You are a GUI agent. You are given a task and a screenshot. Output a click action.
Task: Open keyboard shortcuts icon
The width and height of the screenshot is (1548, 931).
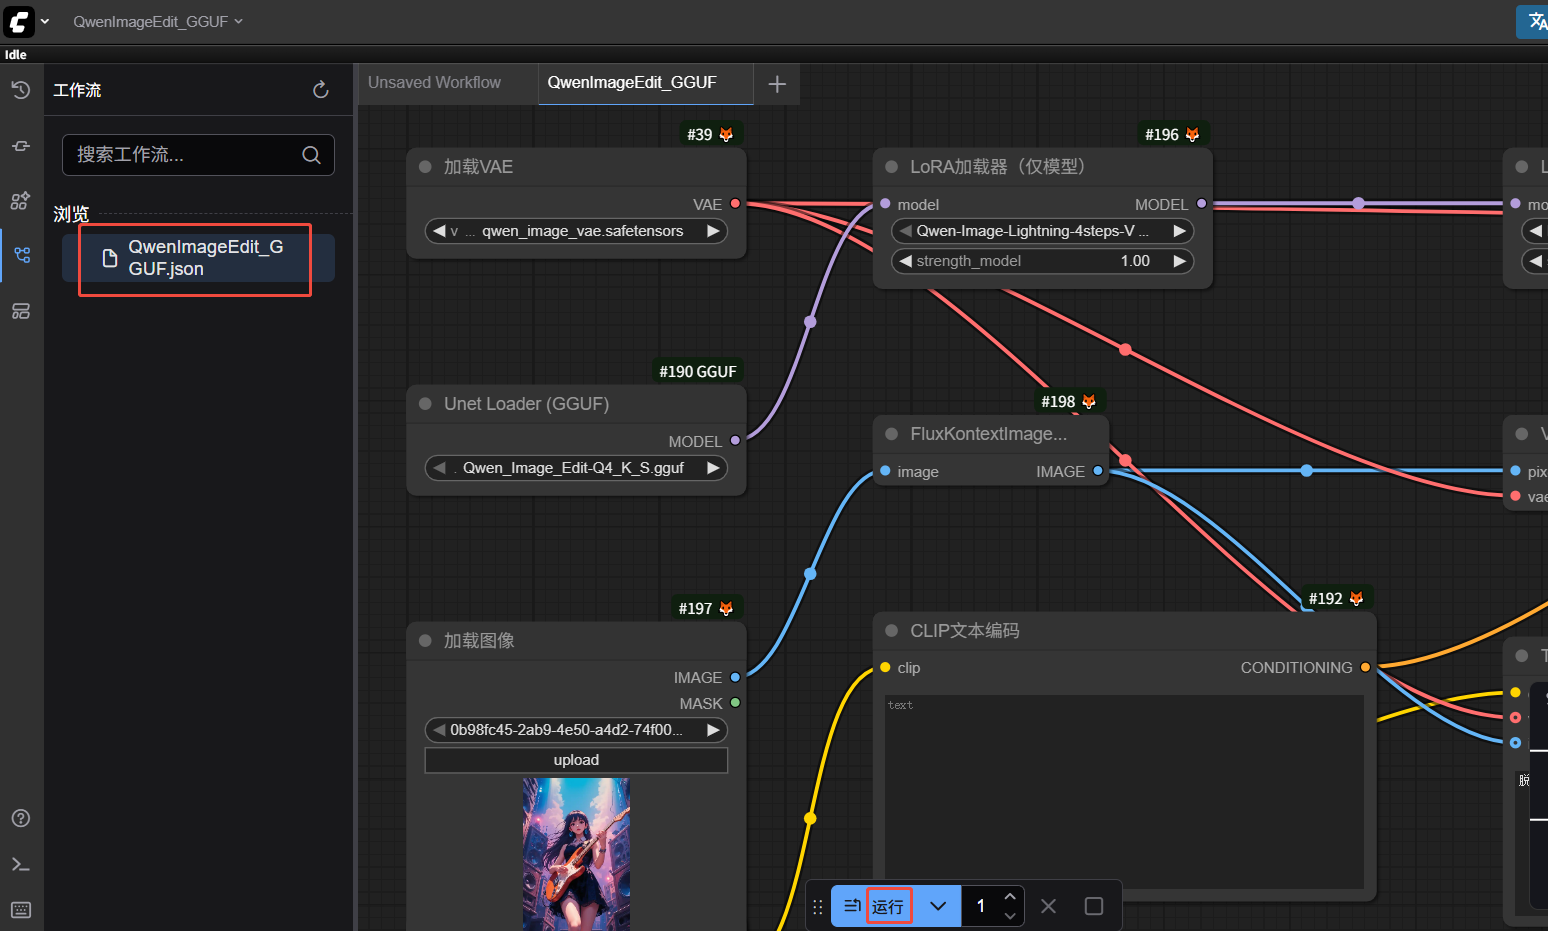coord(21,910)
